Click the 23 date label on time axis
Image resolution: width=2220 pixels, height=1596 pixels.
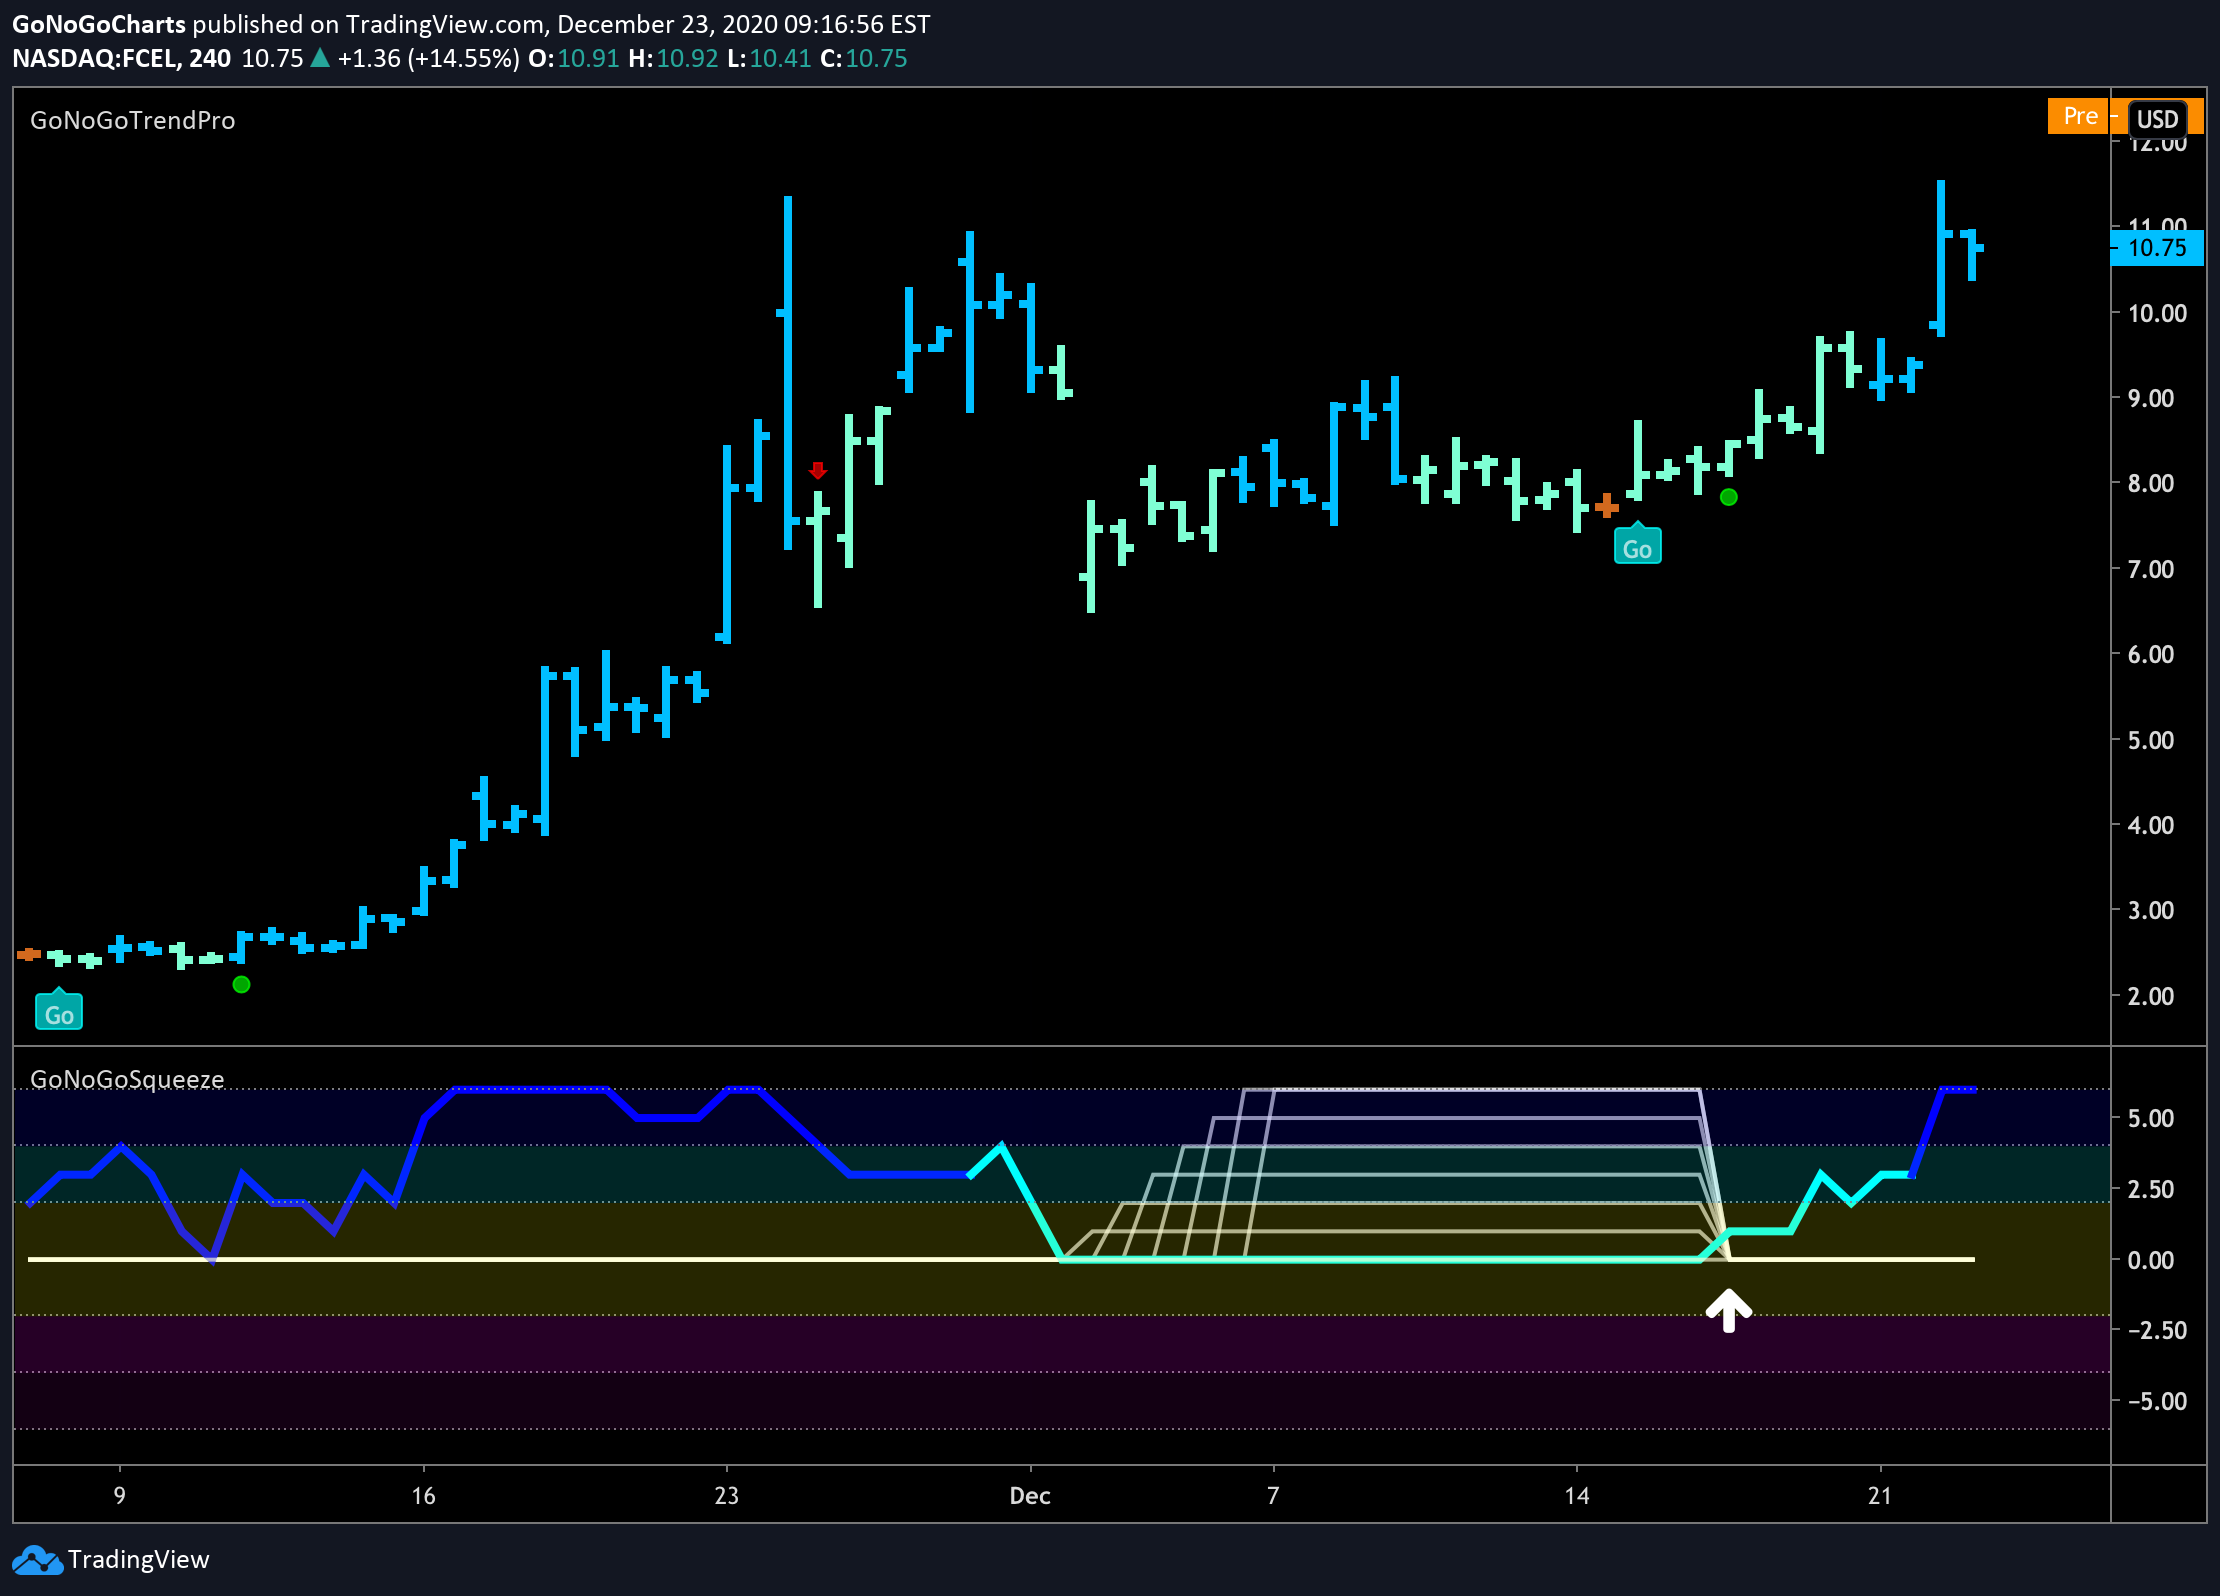point(727,1496)
